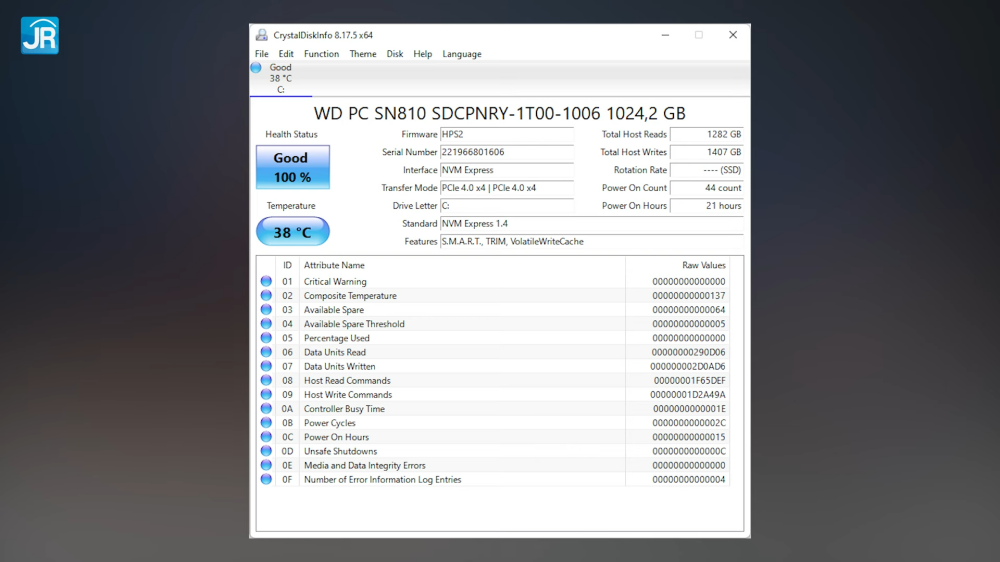Click the status orb for Unsafe Shutdowns
Screen dimensions: 1000x562
tap(266, 451)
